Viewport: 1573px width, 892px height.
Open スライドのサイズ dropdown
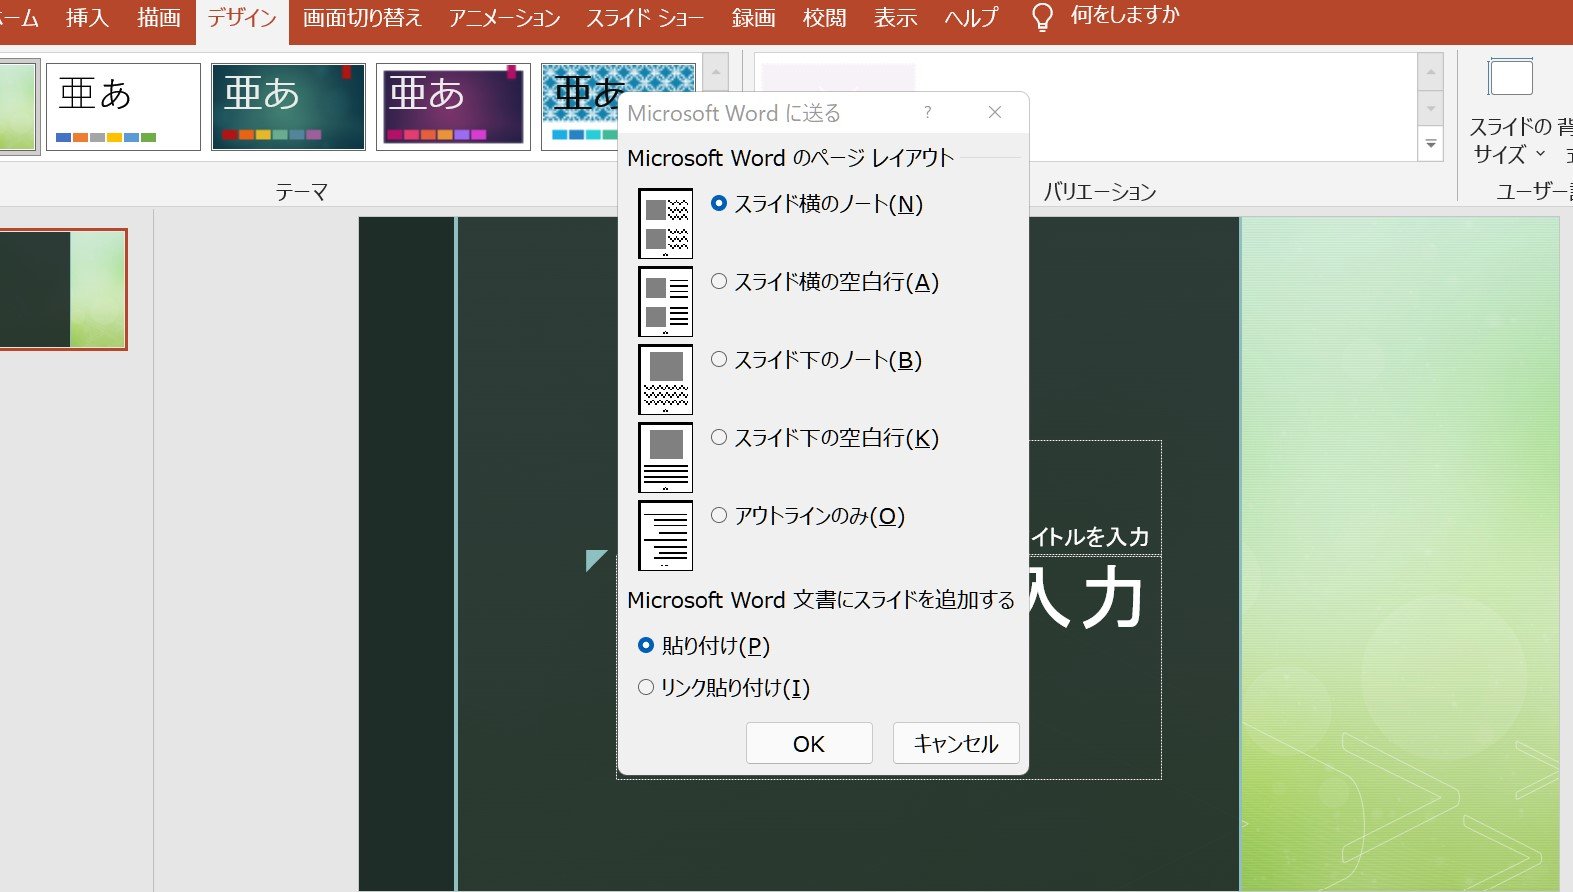tap(1510, 141)
